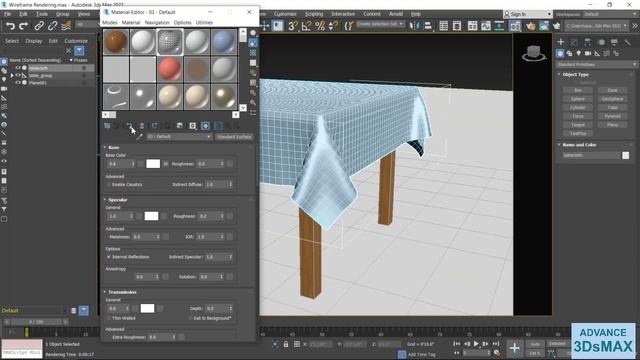Expand the table_group tree arrow

[12, 76]
